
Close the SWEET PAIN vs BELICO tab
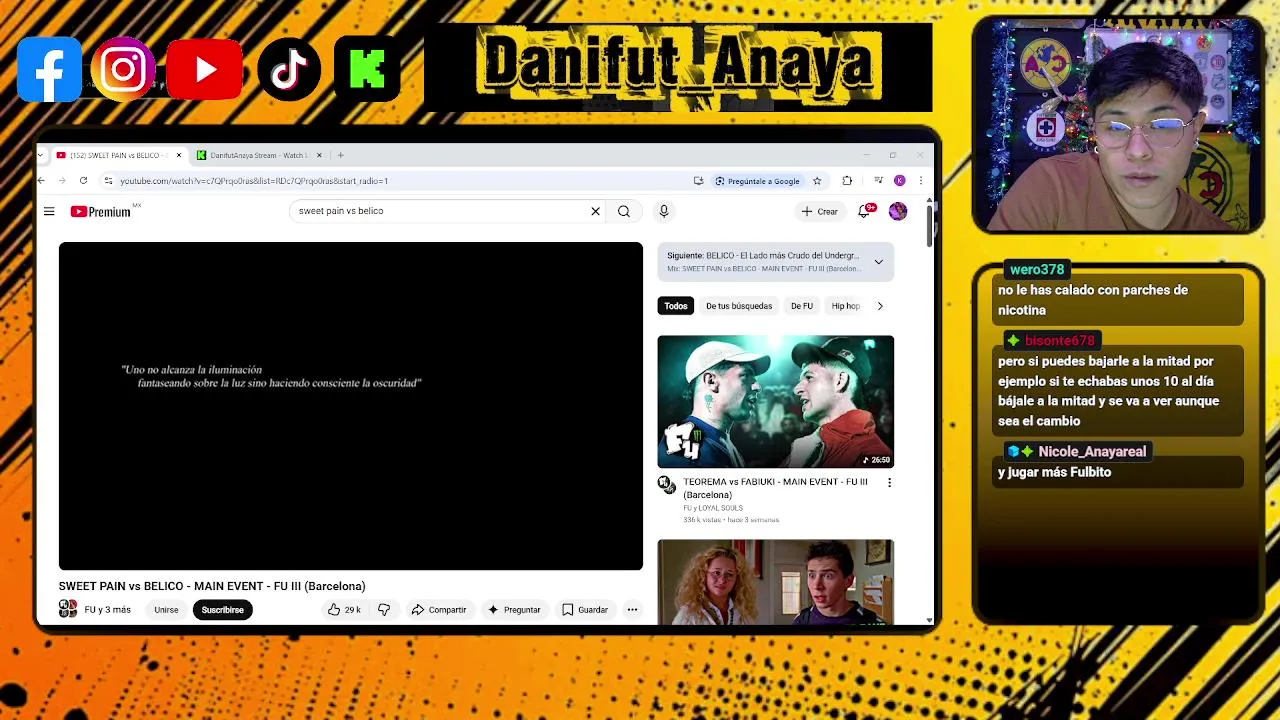[179, 155]
